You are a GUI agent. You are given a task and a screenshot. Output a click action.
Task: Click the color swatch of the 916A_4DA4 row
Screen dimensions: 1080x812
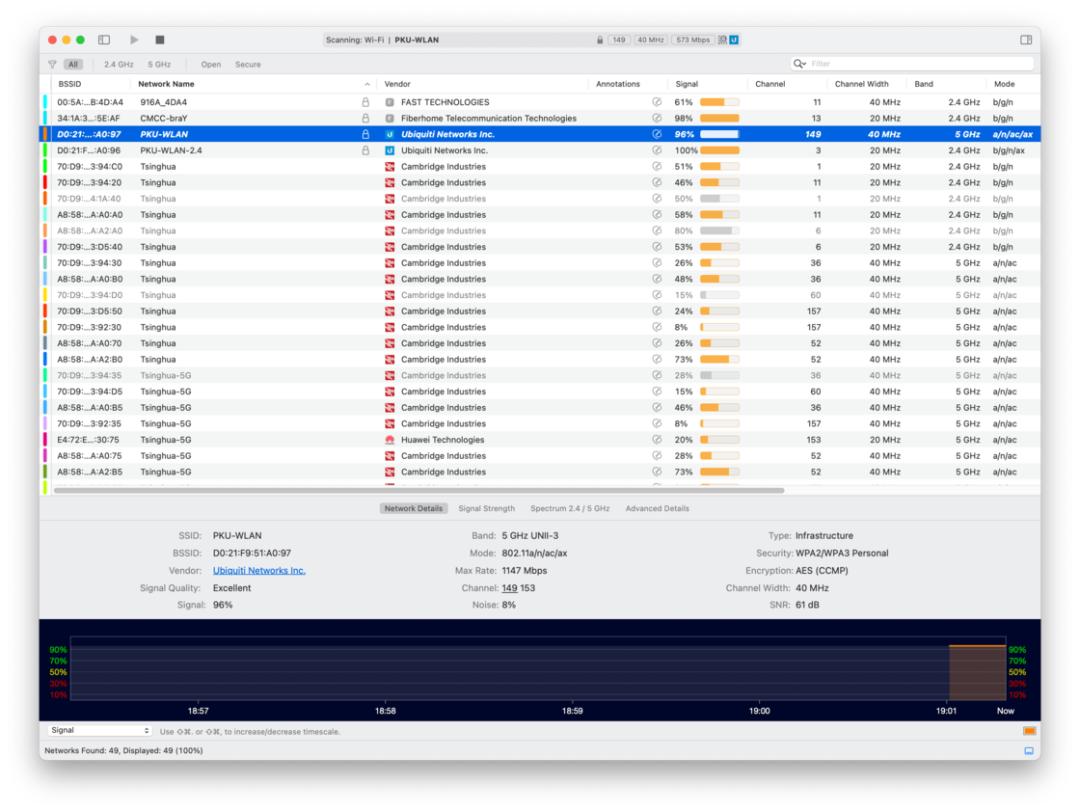45,102
